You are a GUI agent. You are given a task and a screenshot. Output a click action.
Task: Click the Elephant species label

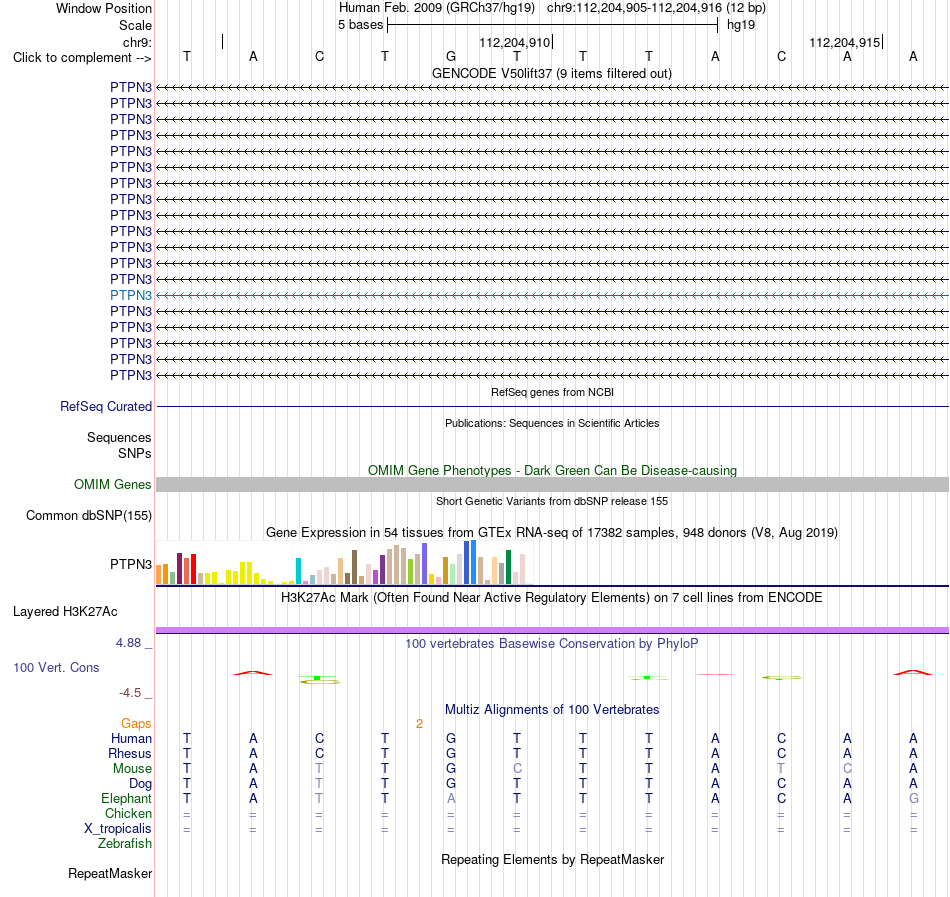126,798
